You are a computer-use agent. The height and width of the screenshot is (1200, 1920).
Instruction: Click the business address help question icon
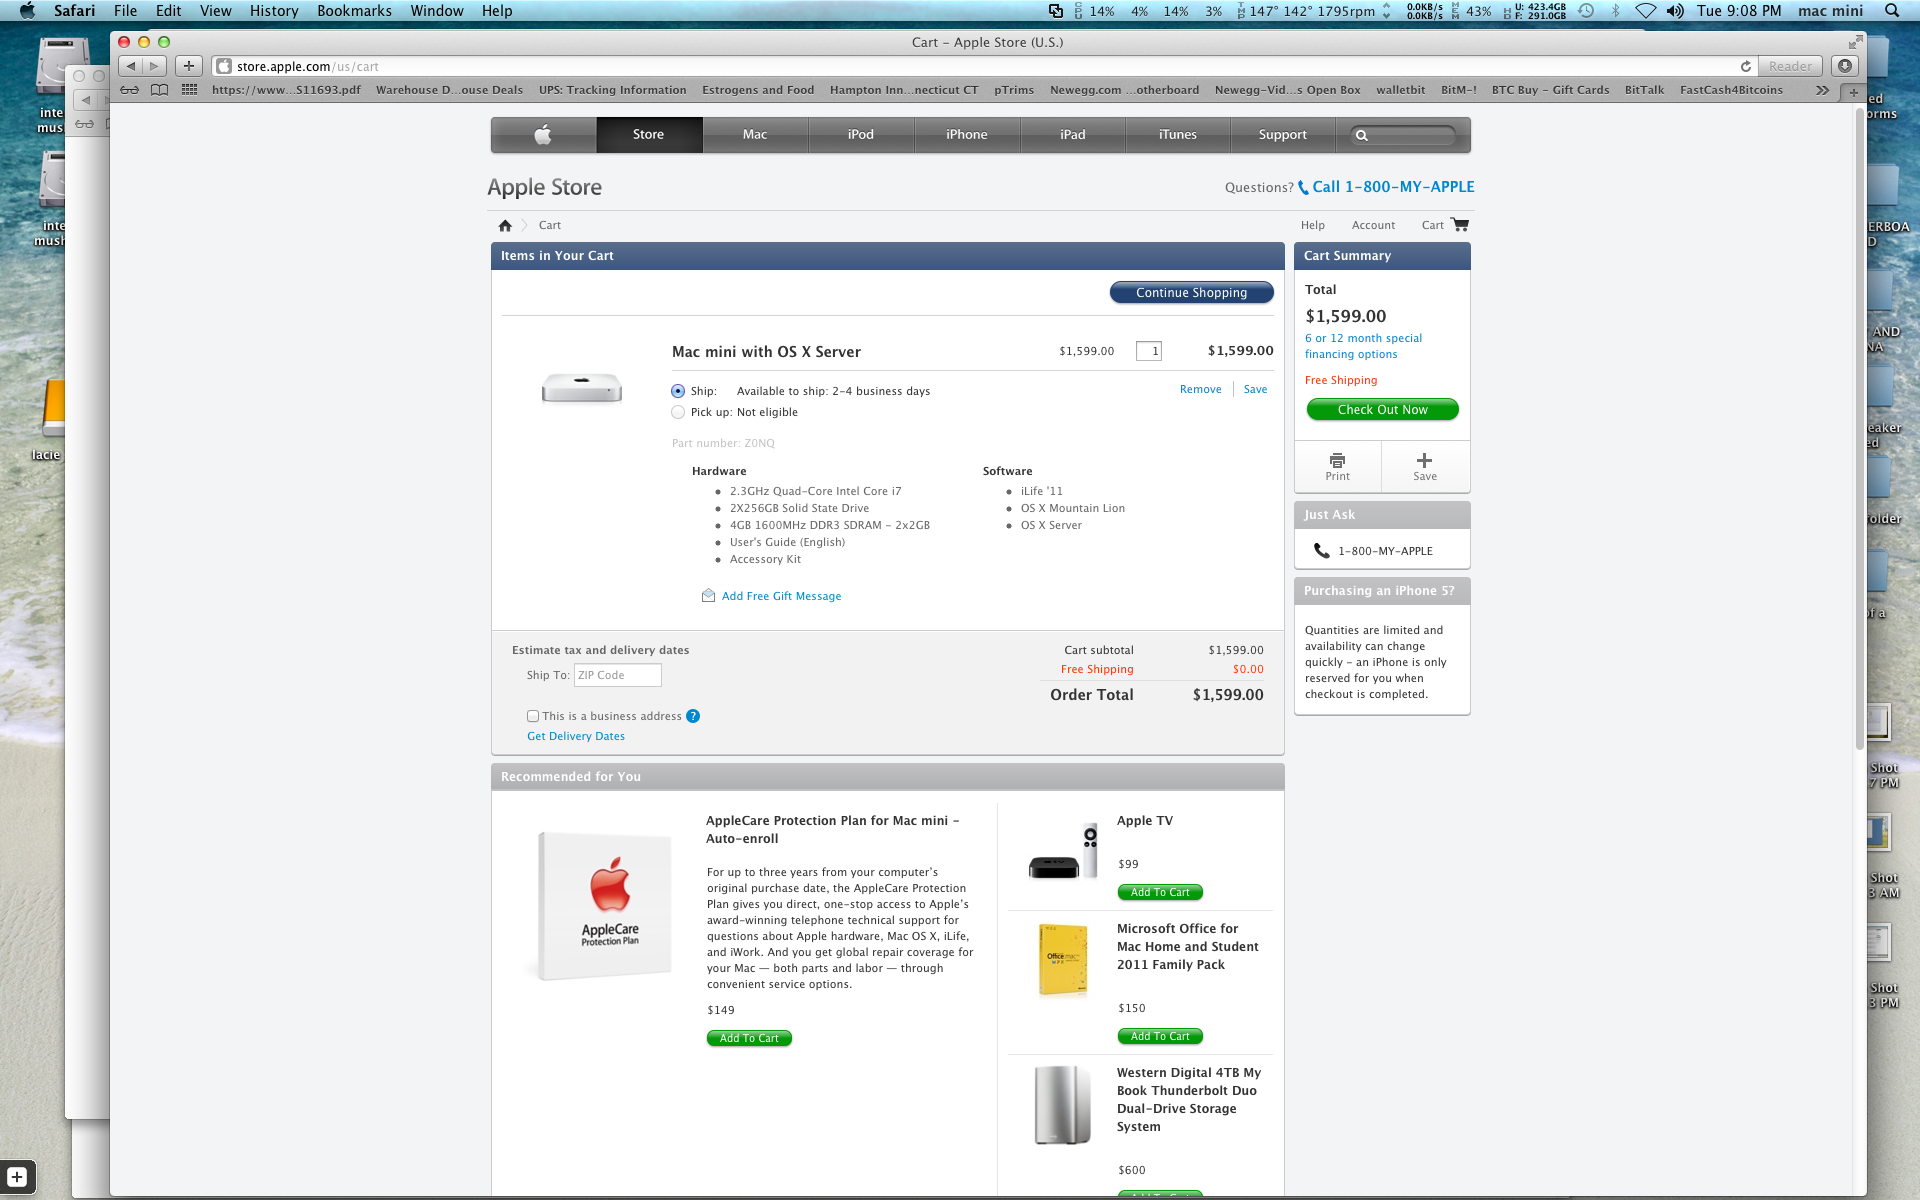[x=693, y=716]
